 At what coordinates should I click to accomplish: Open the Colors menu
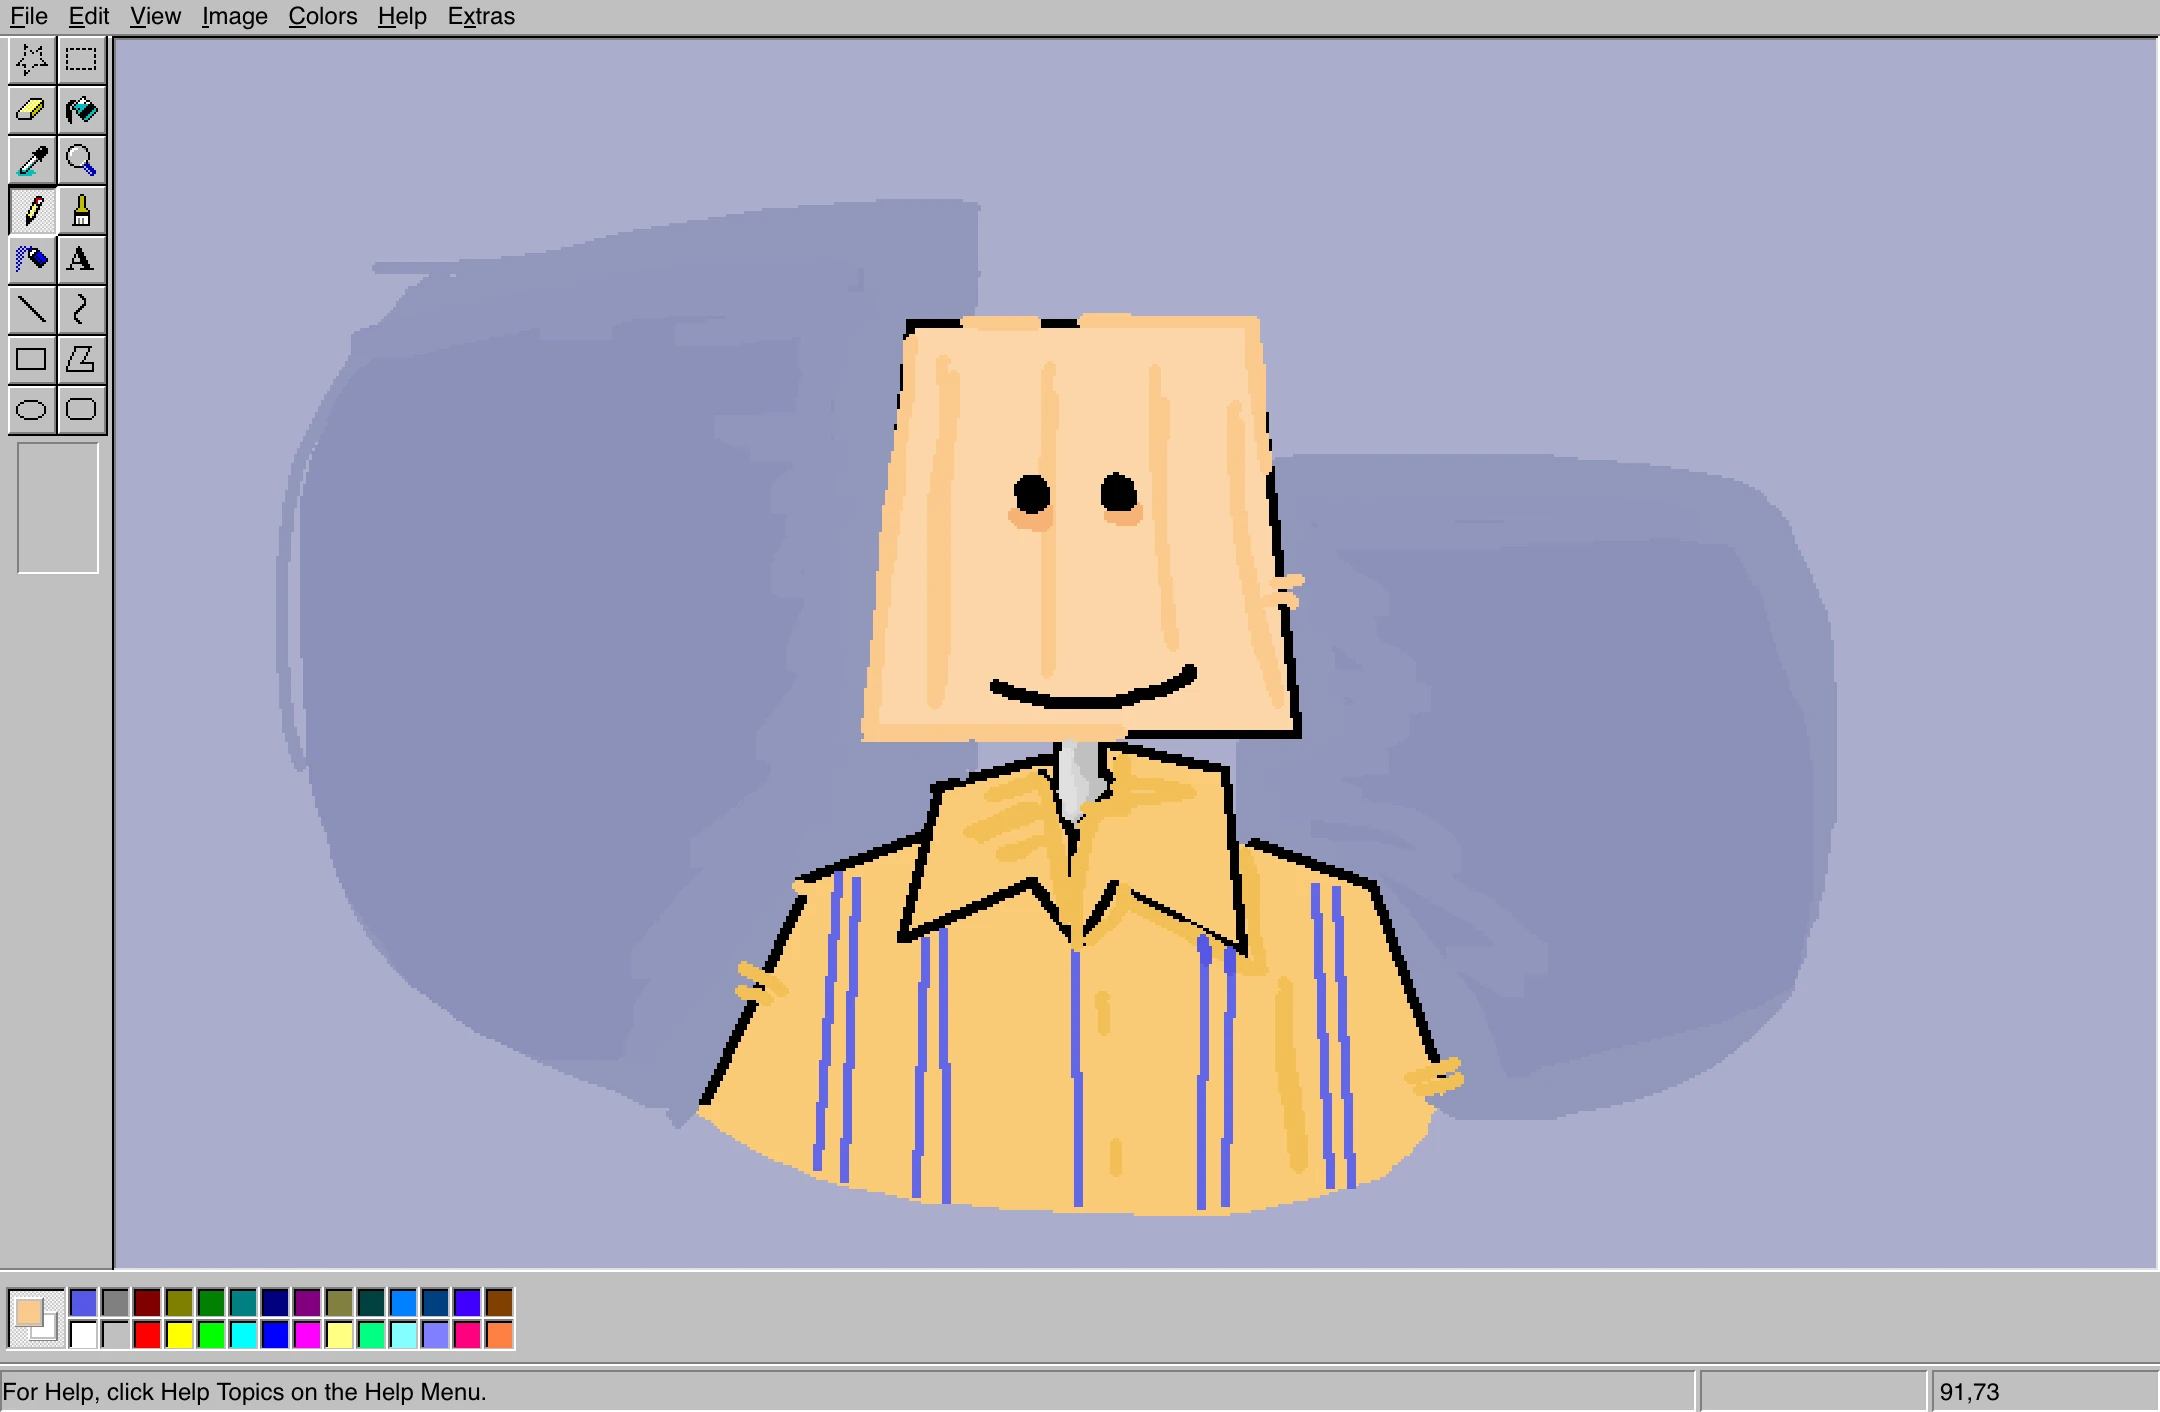[322, 16]
